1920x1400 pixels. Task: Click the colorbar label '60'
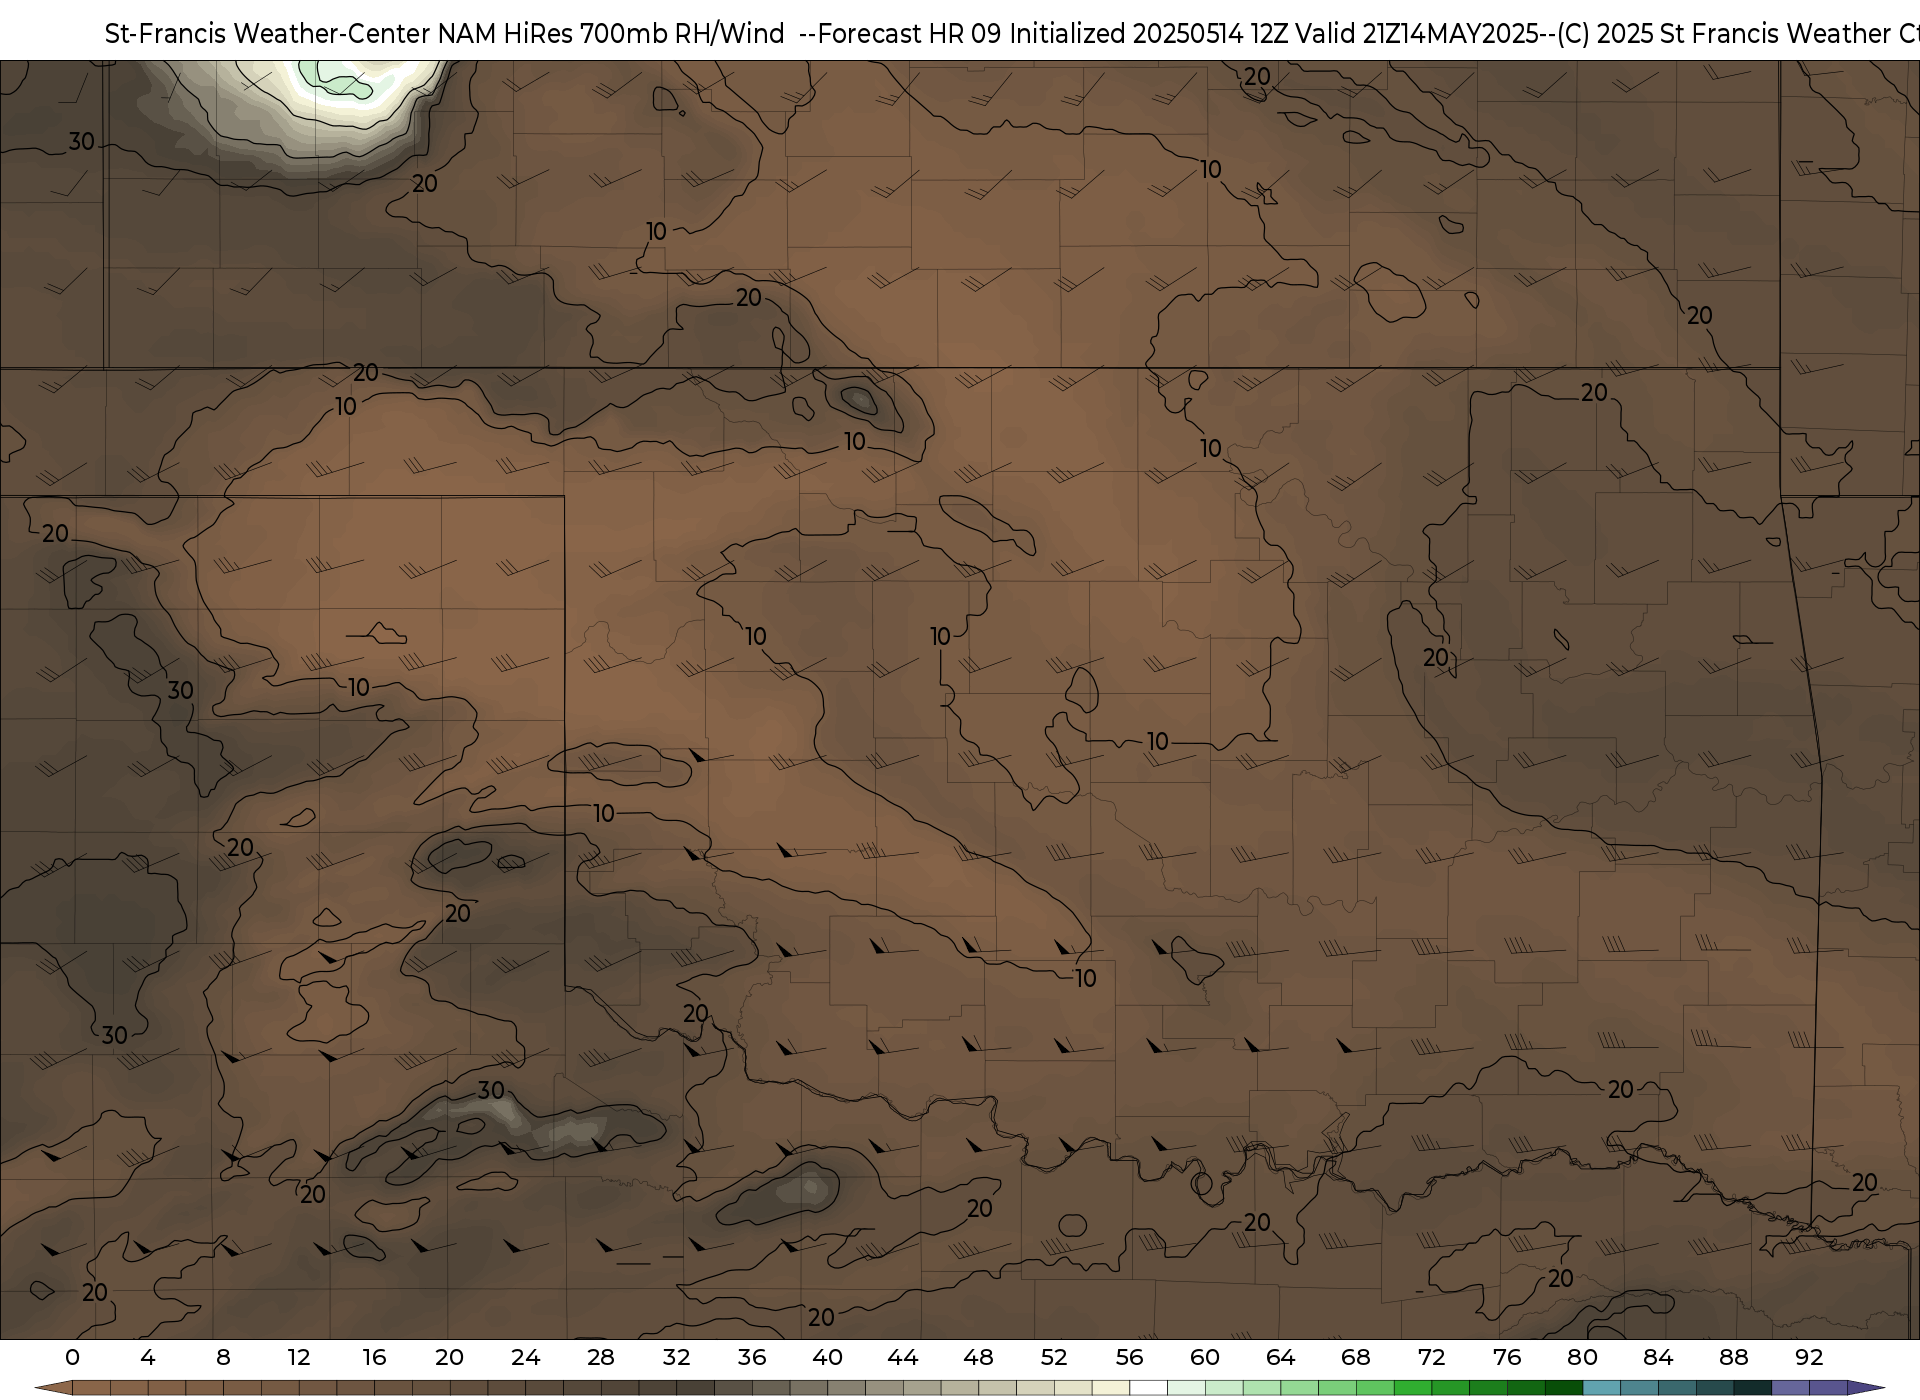pos(1205,1357)
